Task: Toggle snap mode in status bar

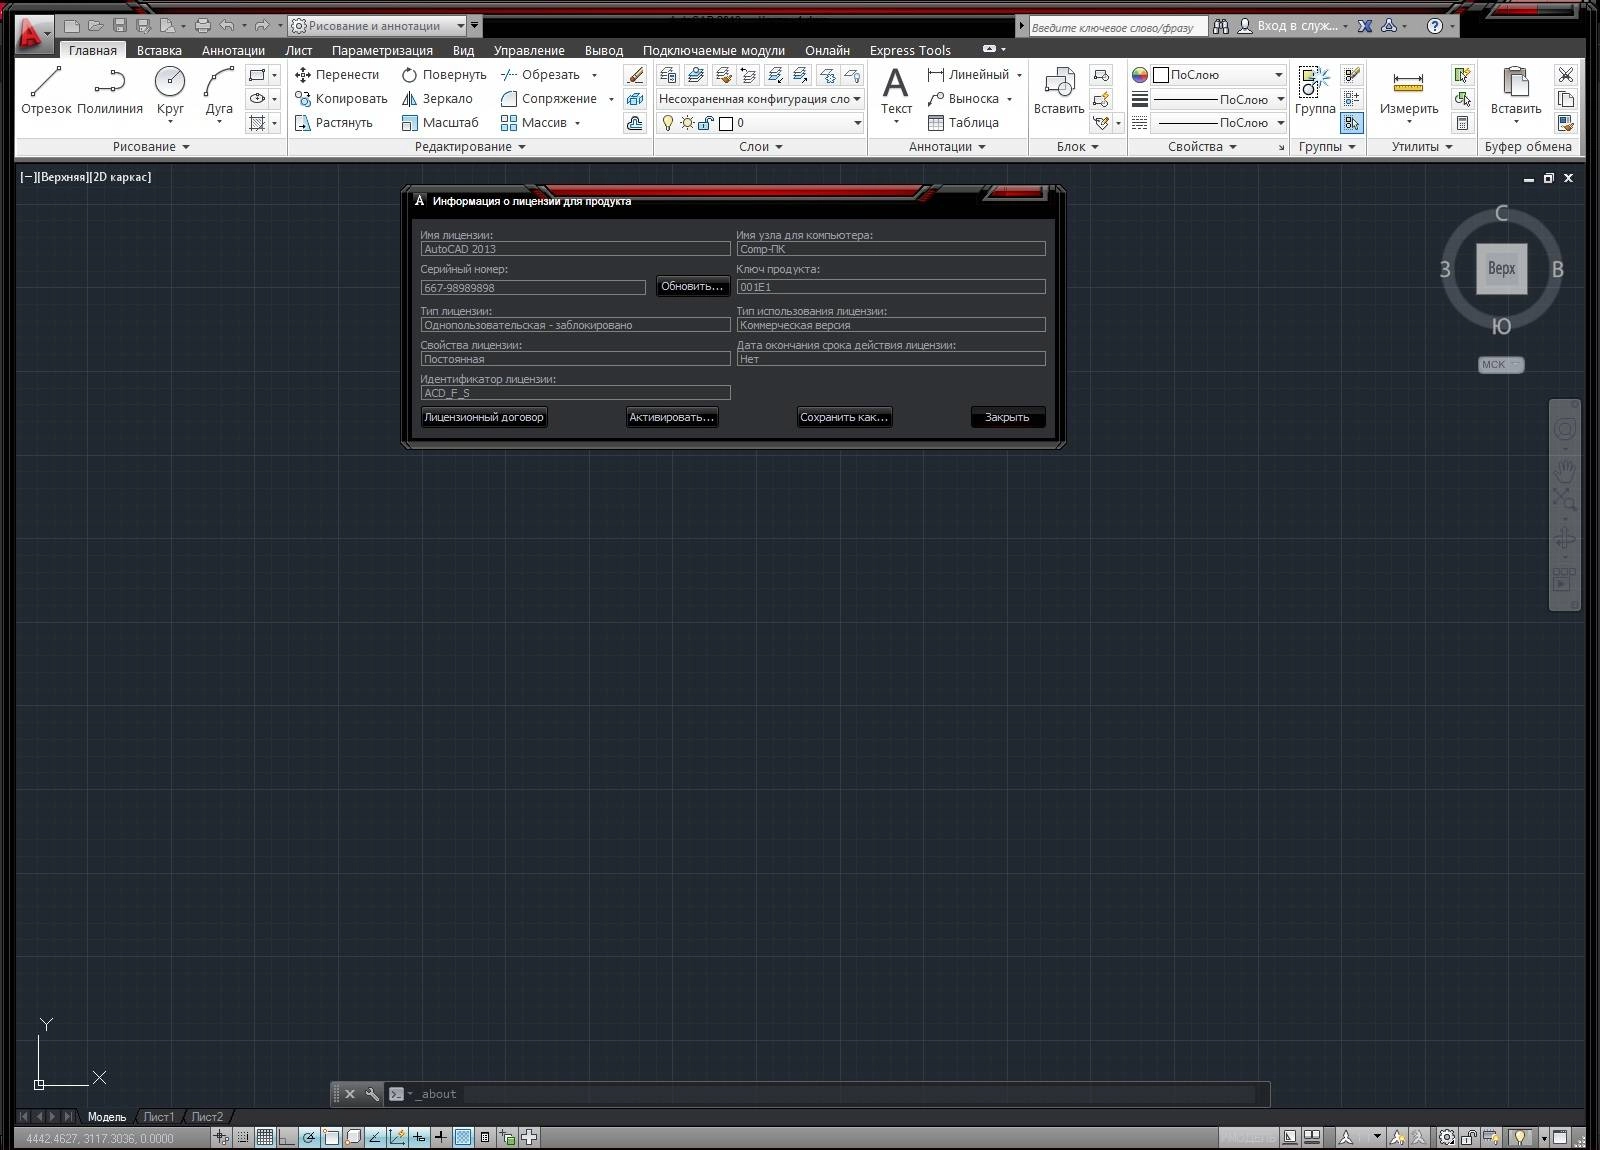Action: [x=243, y=1137]
